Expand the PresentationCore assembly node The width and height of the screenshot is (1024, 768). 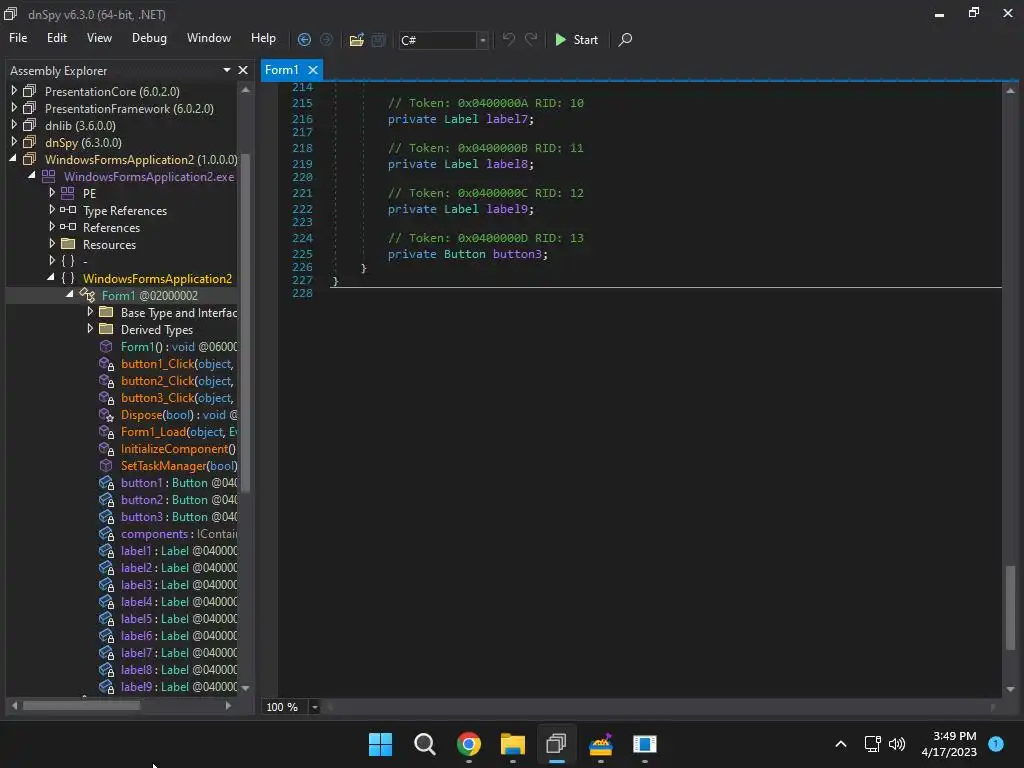(14, 91)
